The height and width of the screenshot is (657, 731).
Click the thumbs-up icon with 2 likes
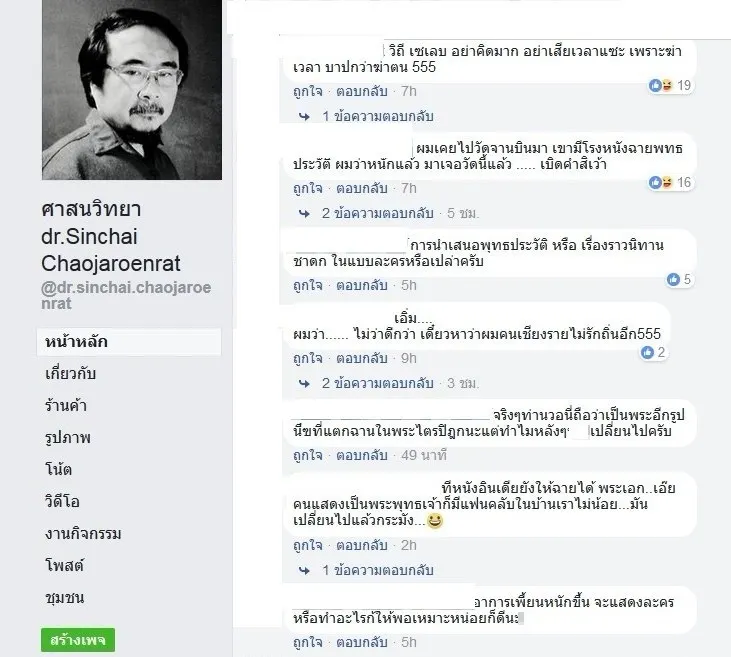pyautogui.click(x=647, y=353)
